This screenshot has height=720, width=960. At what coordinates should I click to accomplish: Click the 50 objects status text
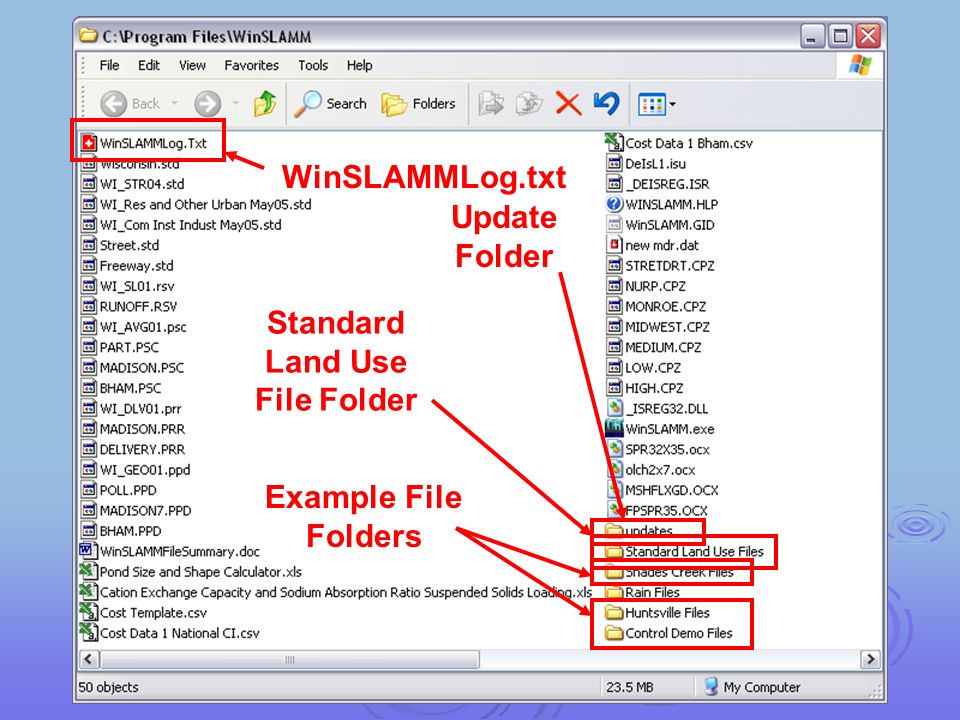[x=108, y=687]
